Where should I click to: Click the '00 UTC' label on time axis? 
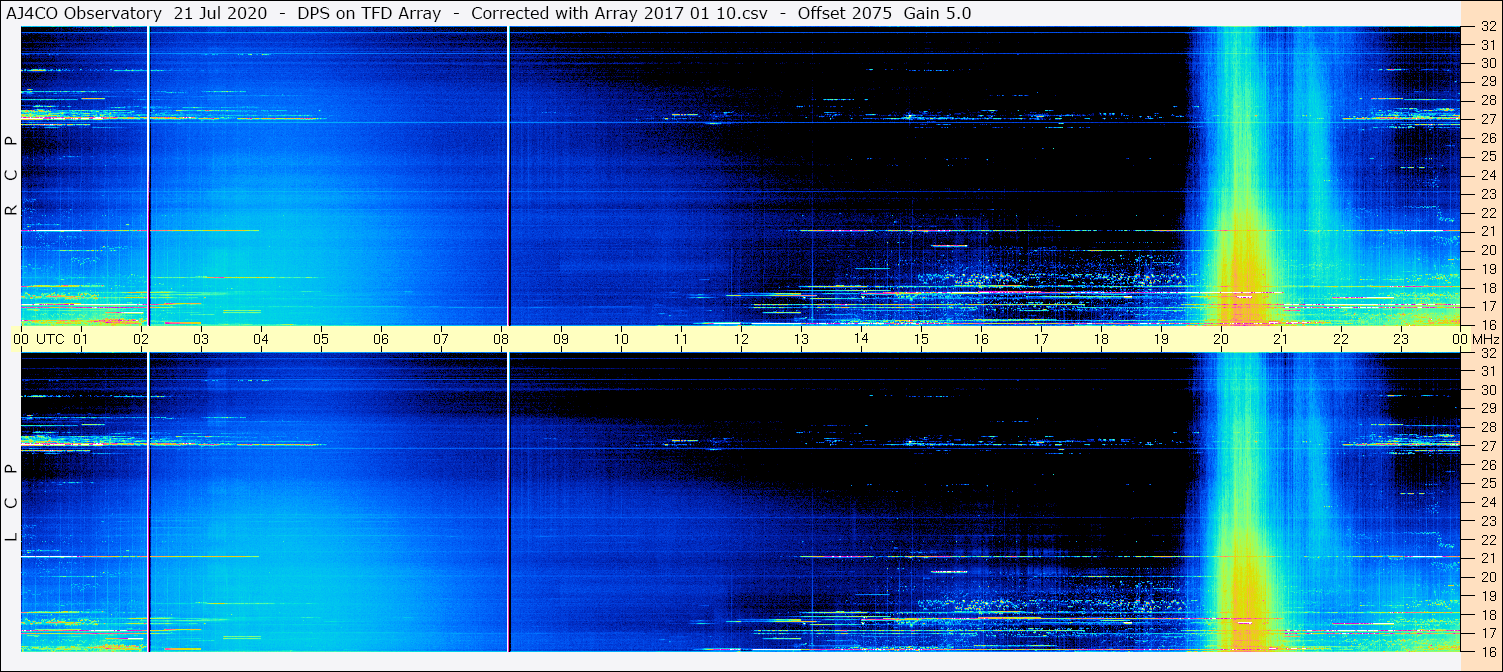[38, 339]
